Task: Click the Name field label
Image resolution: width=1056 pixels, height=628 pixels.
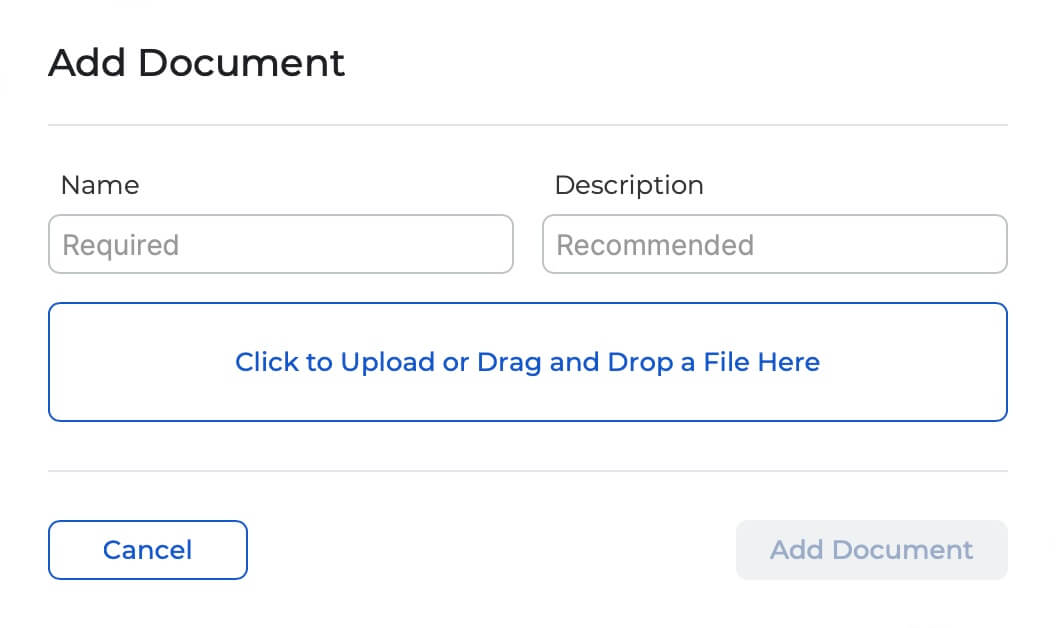Action: 100,185
